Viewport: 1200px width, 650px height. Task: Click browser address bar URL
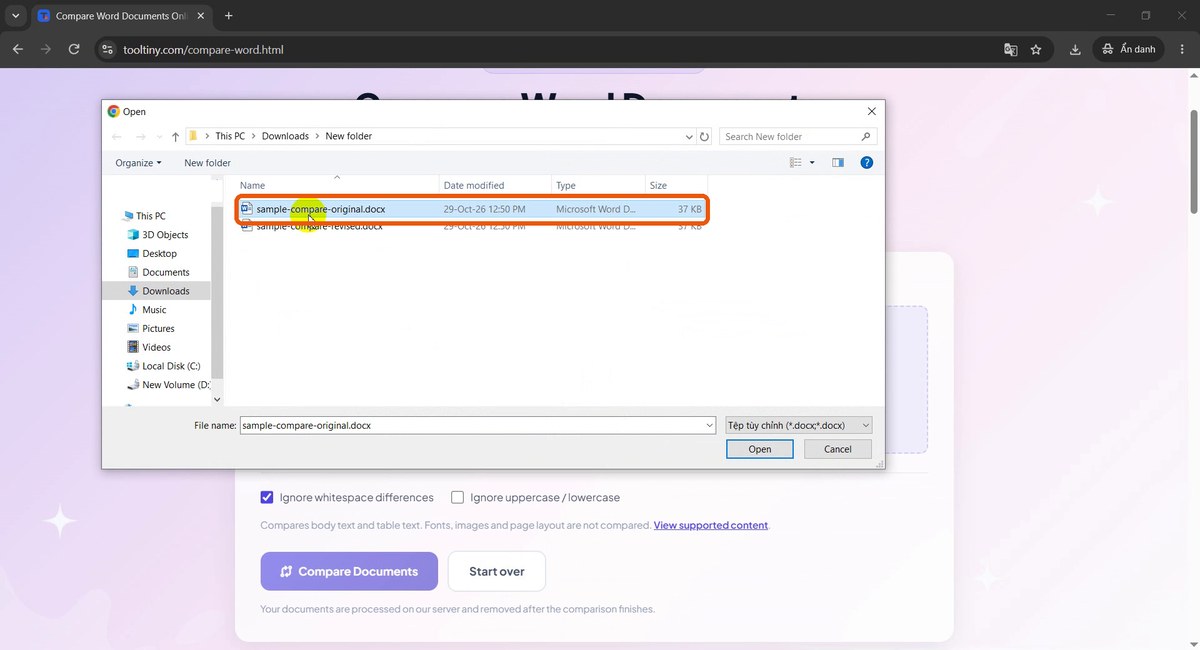coord(203,49)
